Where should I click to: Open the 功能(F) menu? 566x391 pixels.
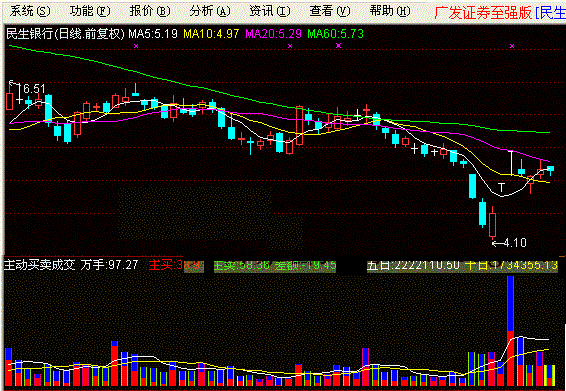pos(90,12)
